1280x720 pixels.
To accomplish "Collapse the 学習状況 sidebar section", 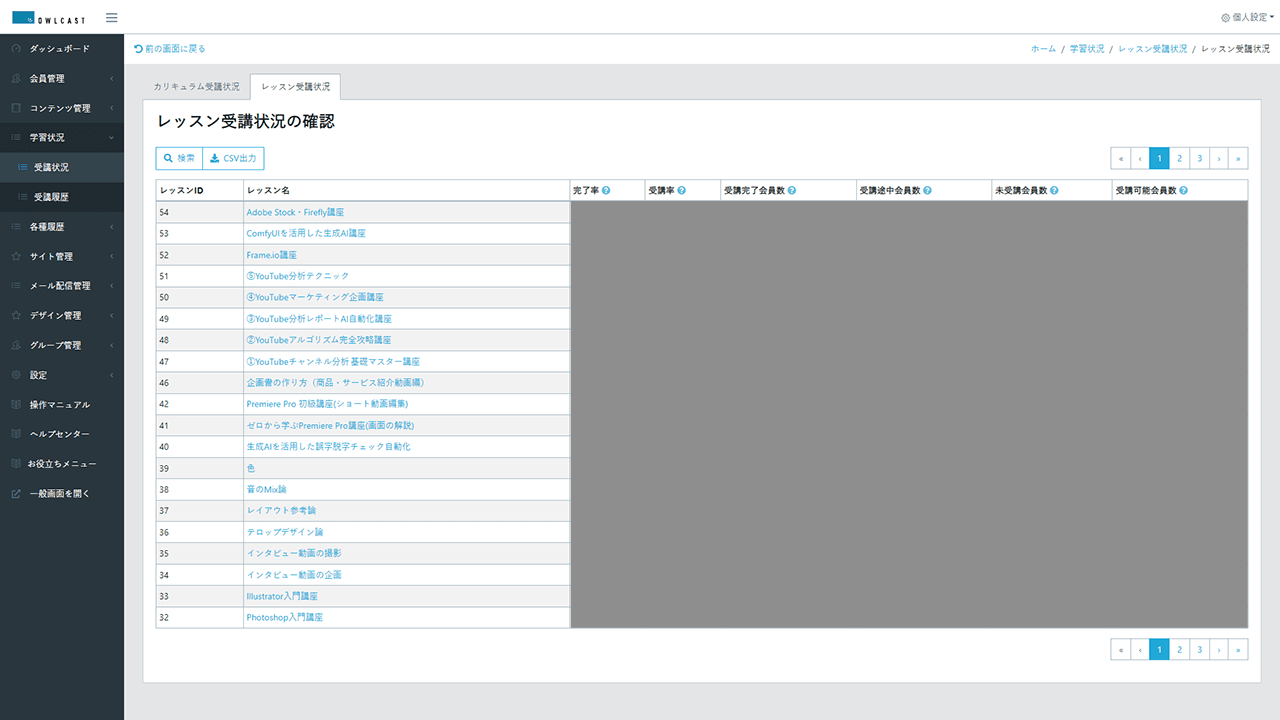I will click(x=62, y=138).
